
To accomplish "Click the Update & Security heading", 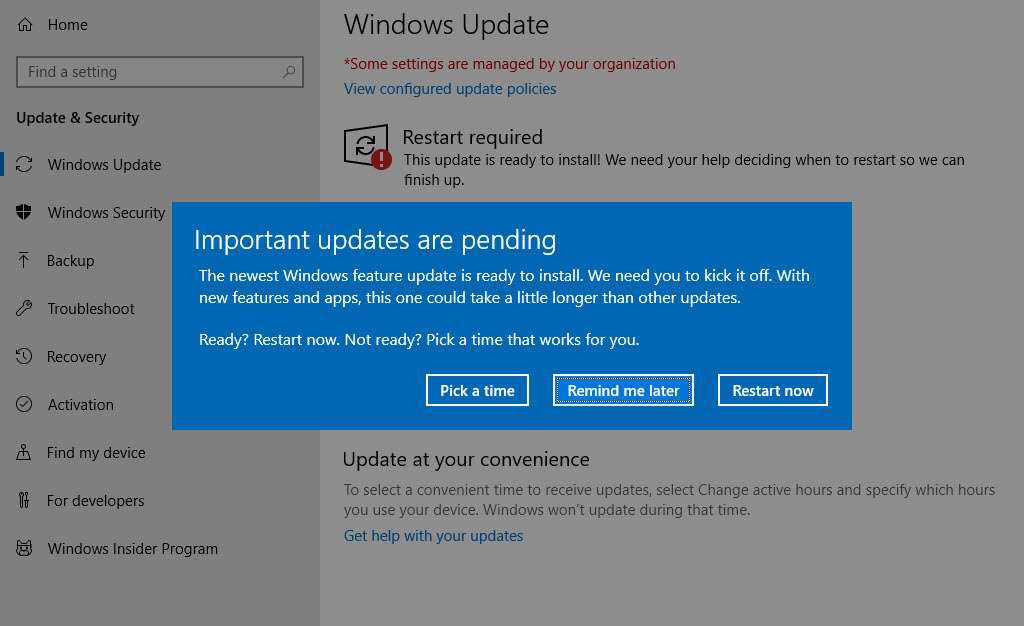I will click(78, 117).
